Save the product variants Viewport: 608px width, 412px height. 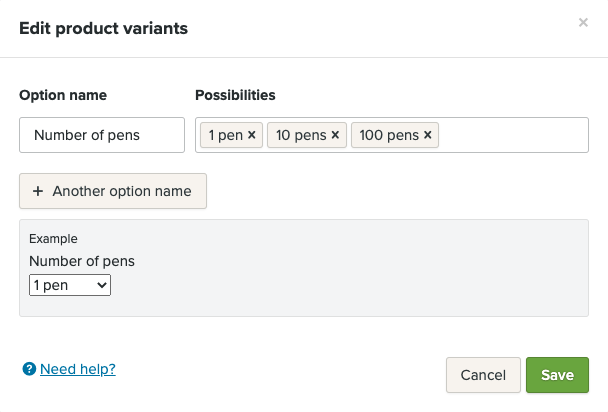557,375
